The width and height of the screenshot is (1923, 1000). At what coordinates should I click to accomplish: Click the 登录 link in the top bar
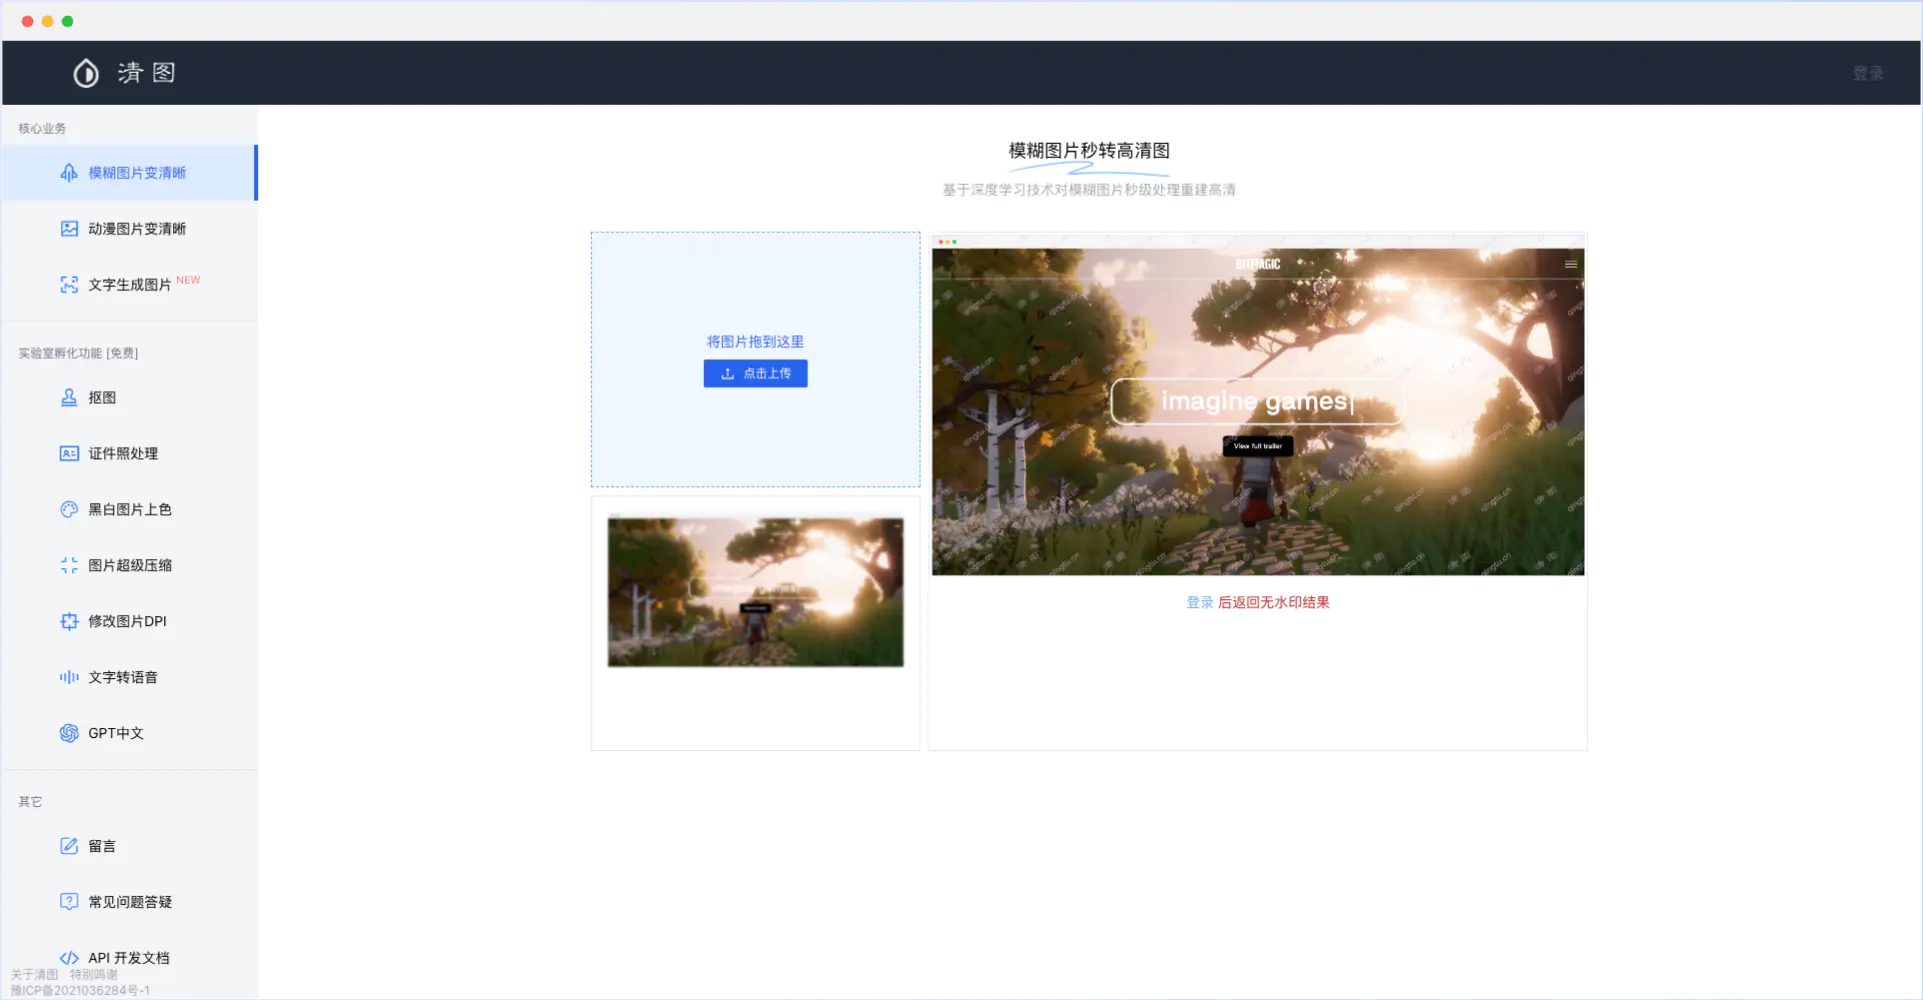click(1867, 73)
